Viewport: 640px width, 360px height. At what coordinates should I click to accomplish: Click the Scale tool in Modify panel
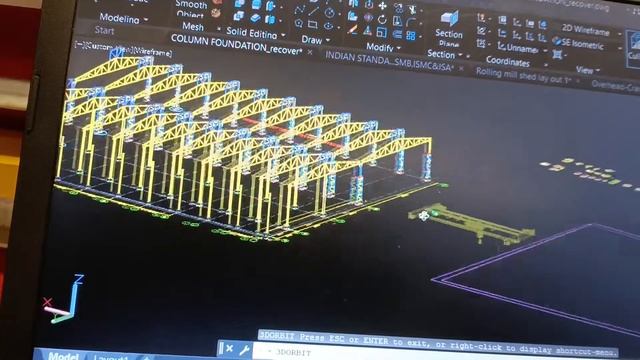tap(382, 32)
